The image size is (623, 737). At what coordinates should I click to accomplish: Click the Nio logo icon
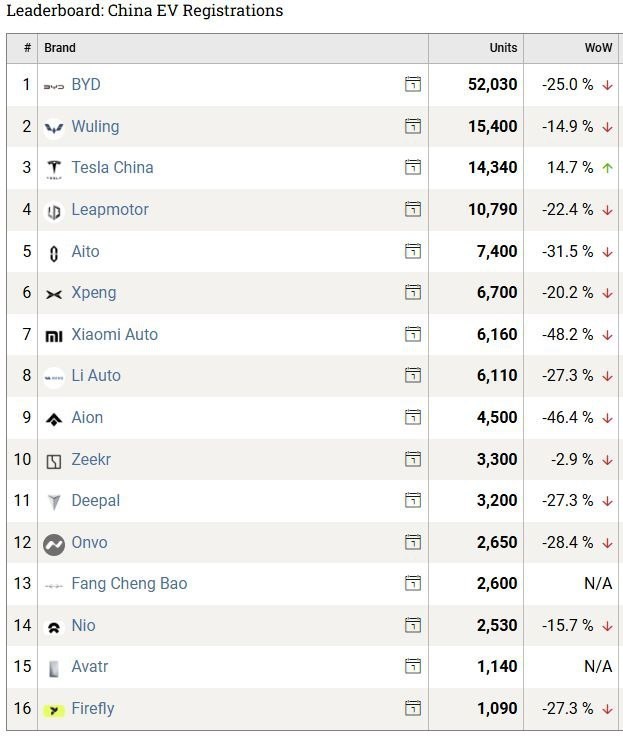[x=54, y=627]
